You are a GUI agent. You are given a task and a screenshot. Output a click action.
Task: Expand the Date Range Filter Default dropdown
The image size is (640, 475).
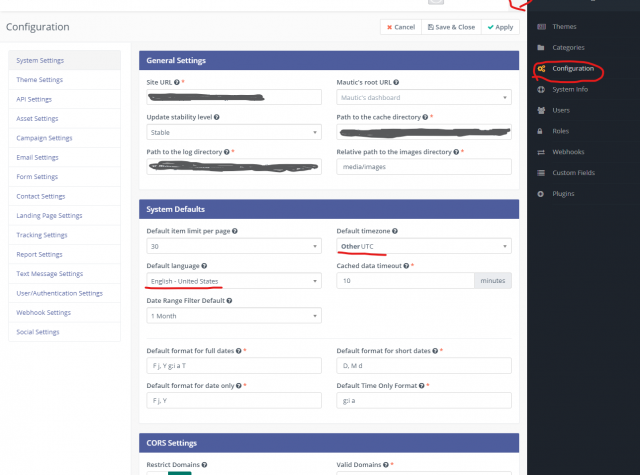pos(233,316)
